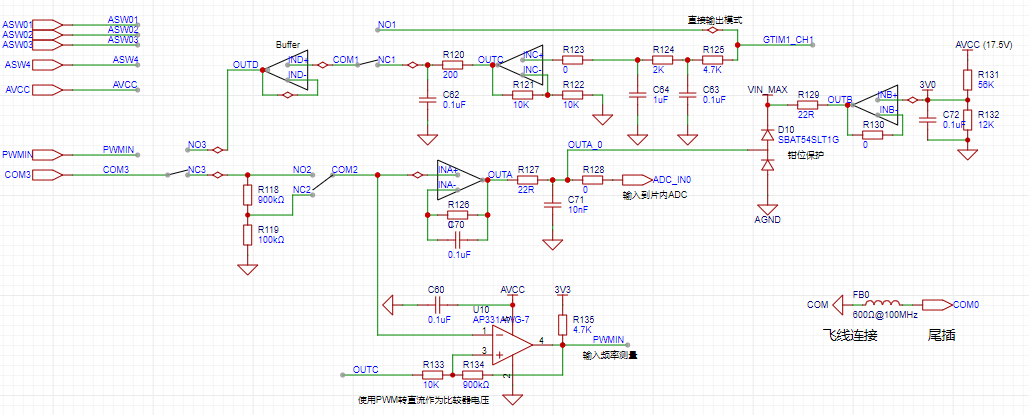1029x415 pixels.
Task: Select the AGND ground symbol
Action: pyautogui.click(x=766, y=209)
